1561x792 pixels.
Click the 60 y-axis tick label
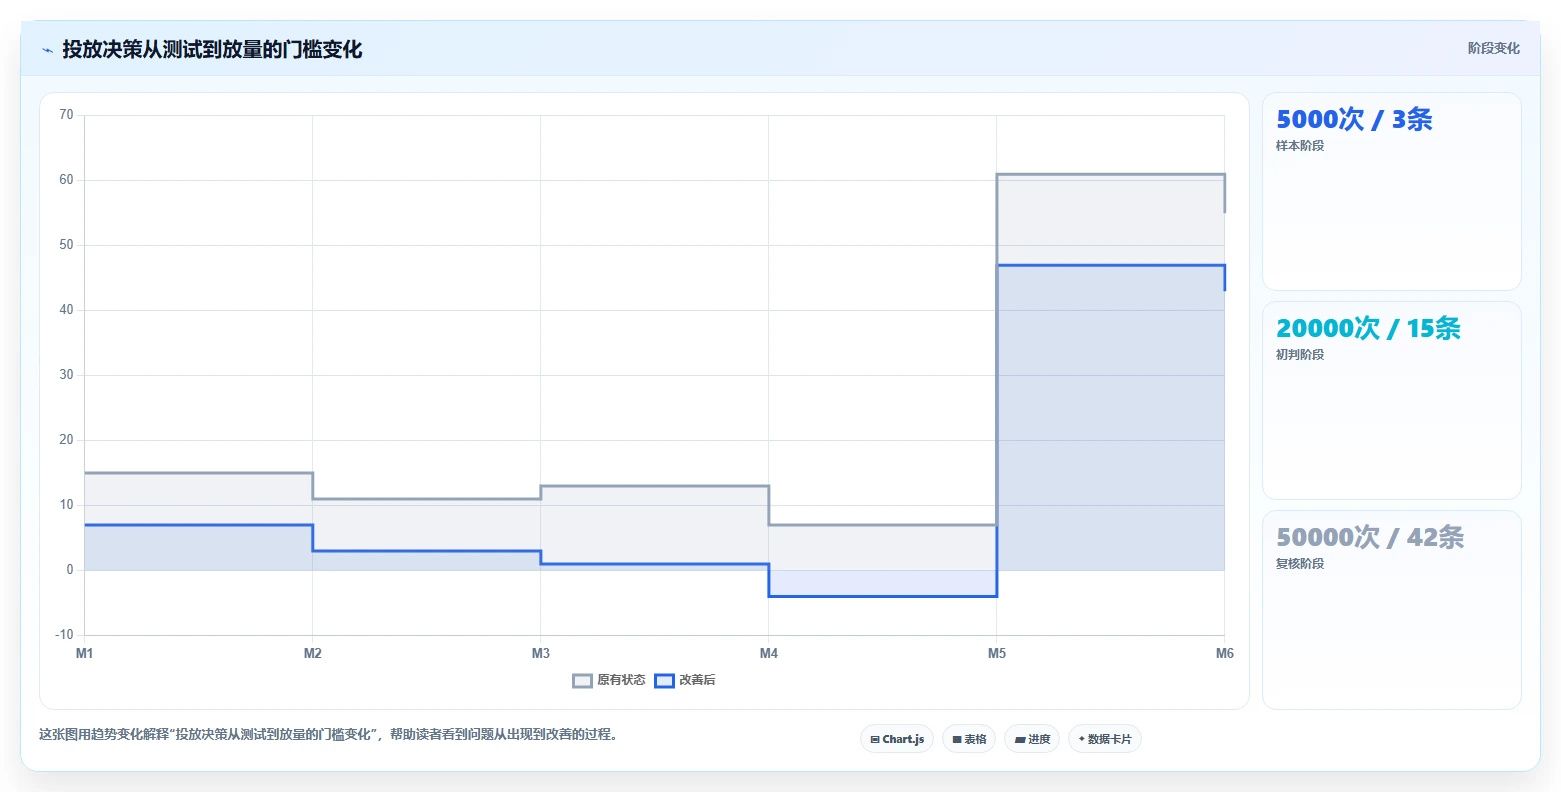[66, 180]
